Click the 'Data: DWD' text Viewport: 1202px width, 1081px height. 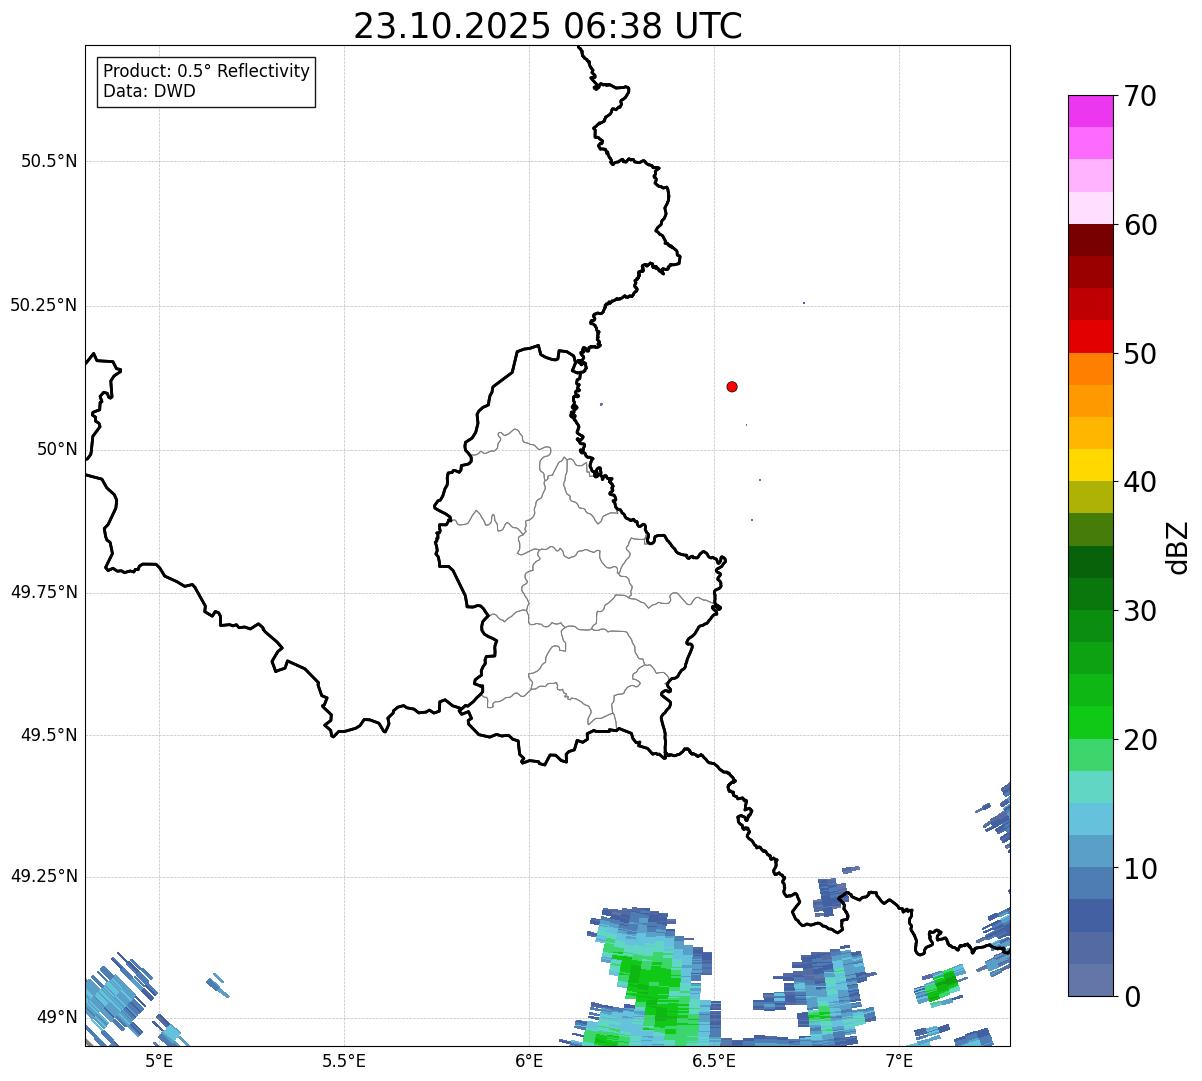149,92
